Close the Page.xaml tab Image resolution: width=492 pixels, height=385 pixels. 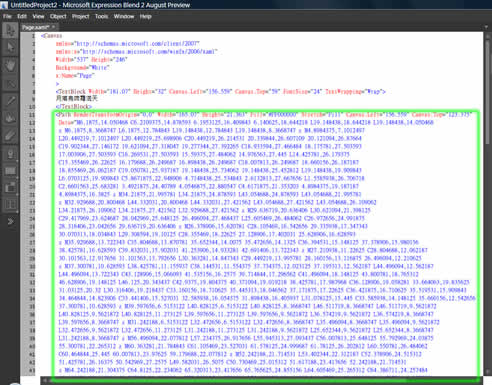point(53,27)
